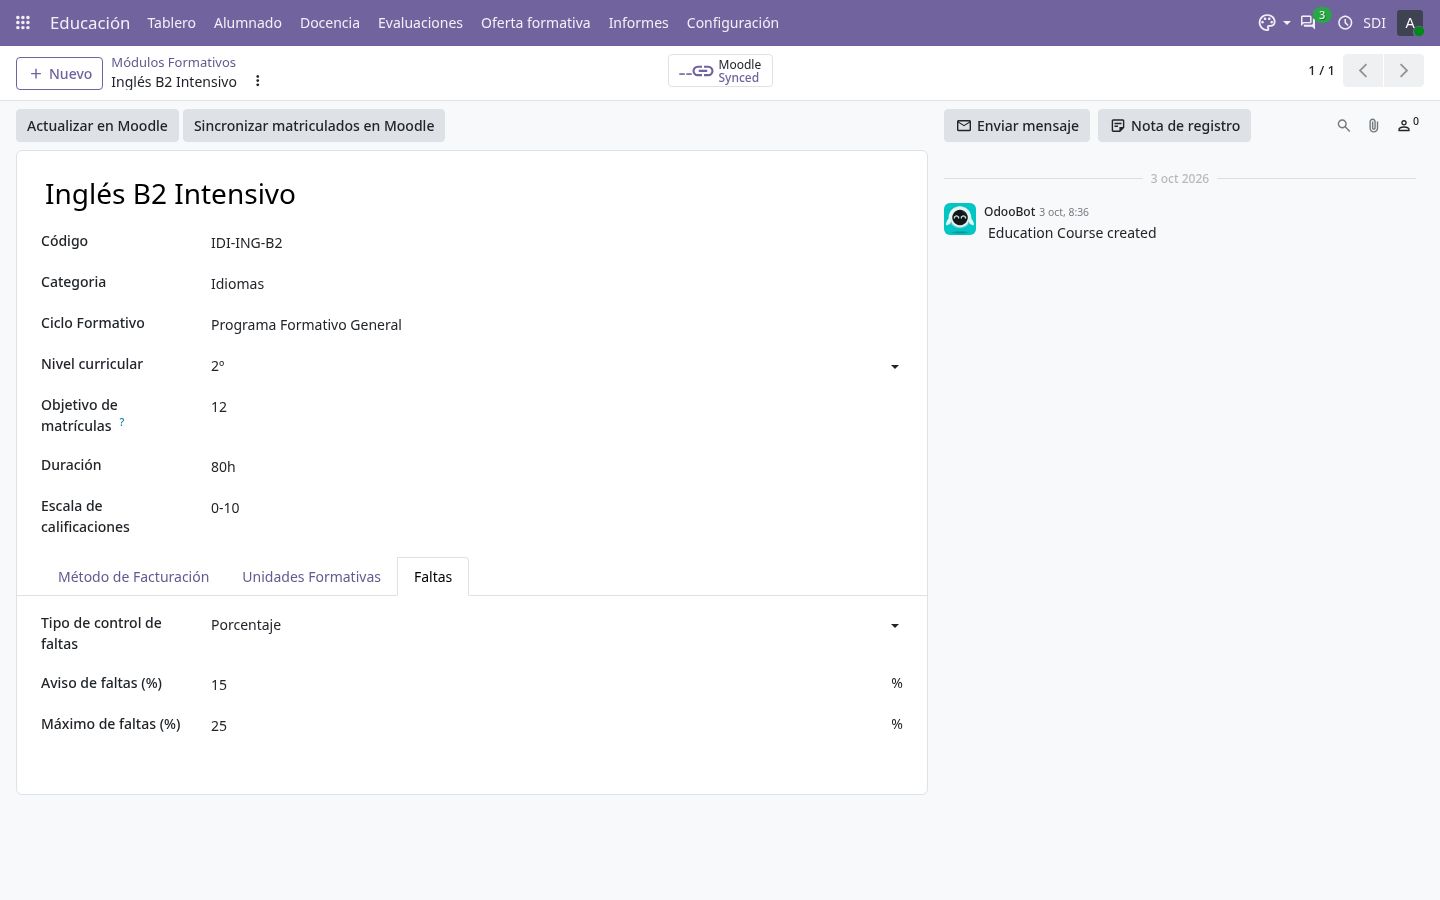Open the Tablero menu

[171, 22]
